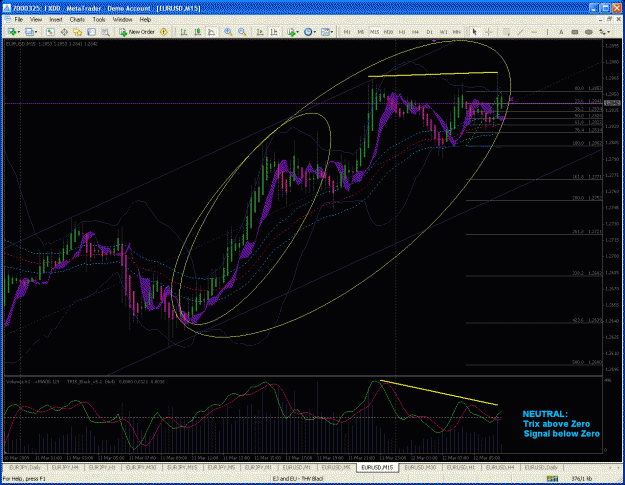Expand the Periods clock dropdown arrow

pos(314,32)
